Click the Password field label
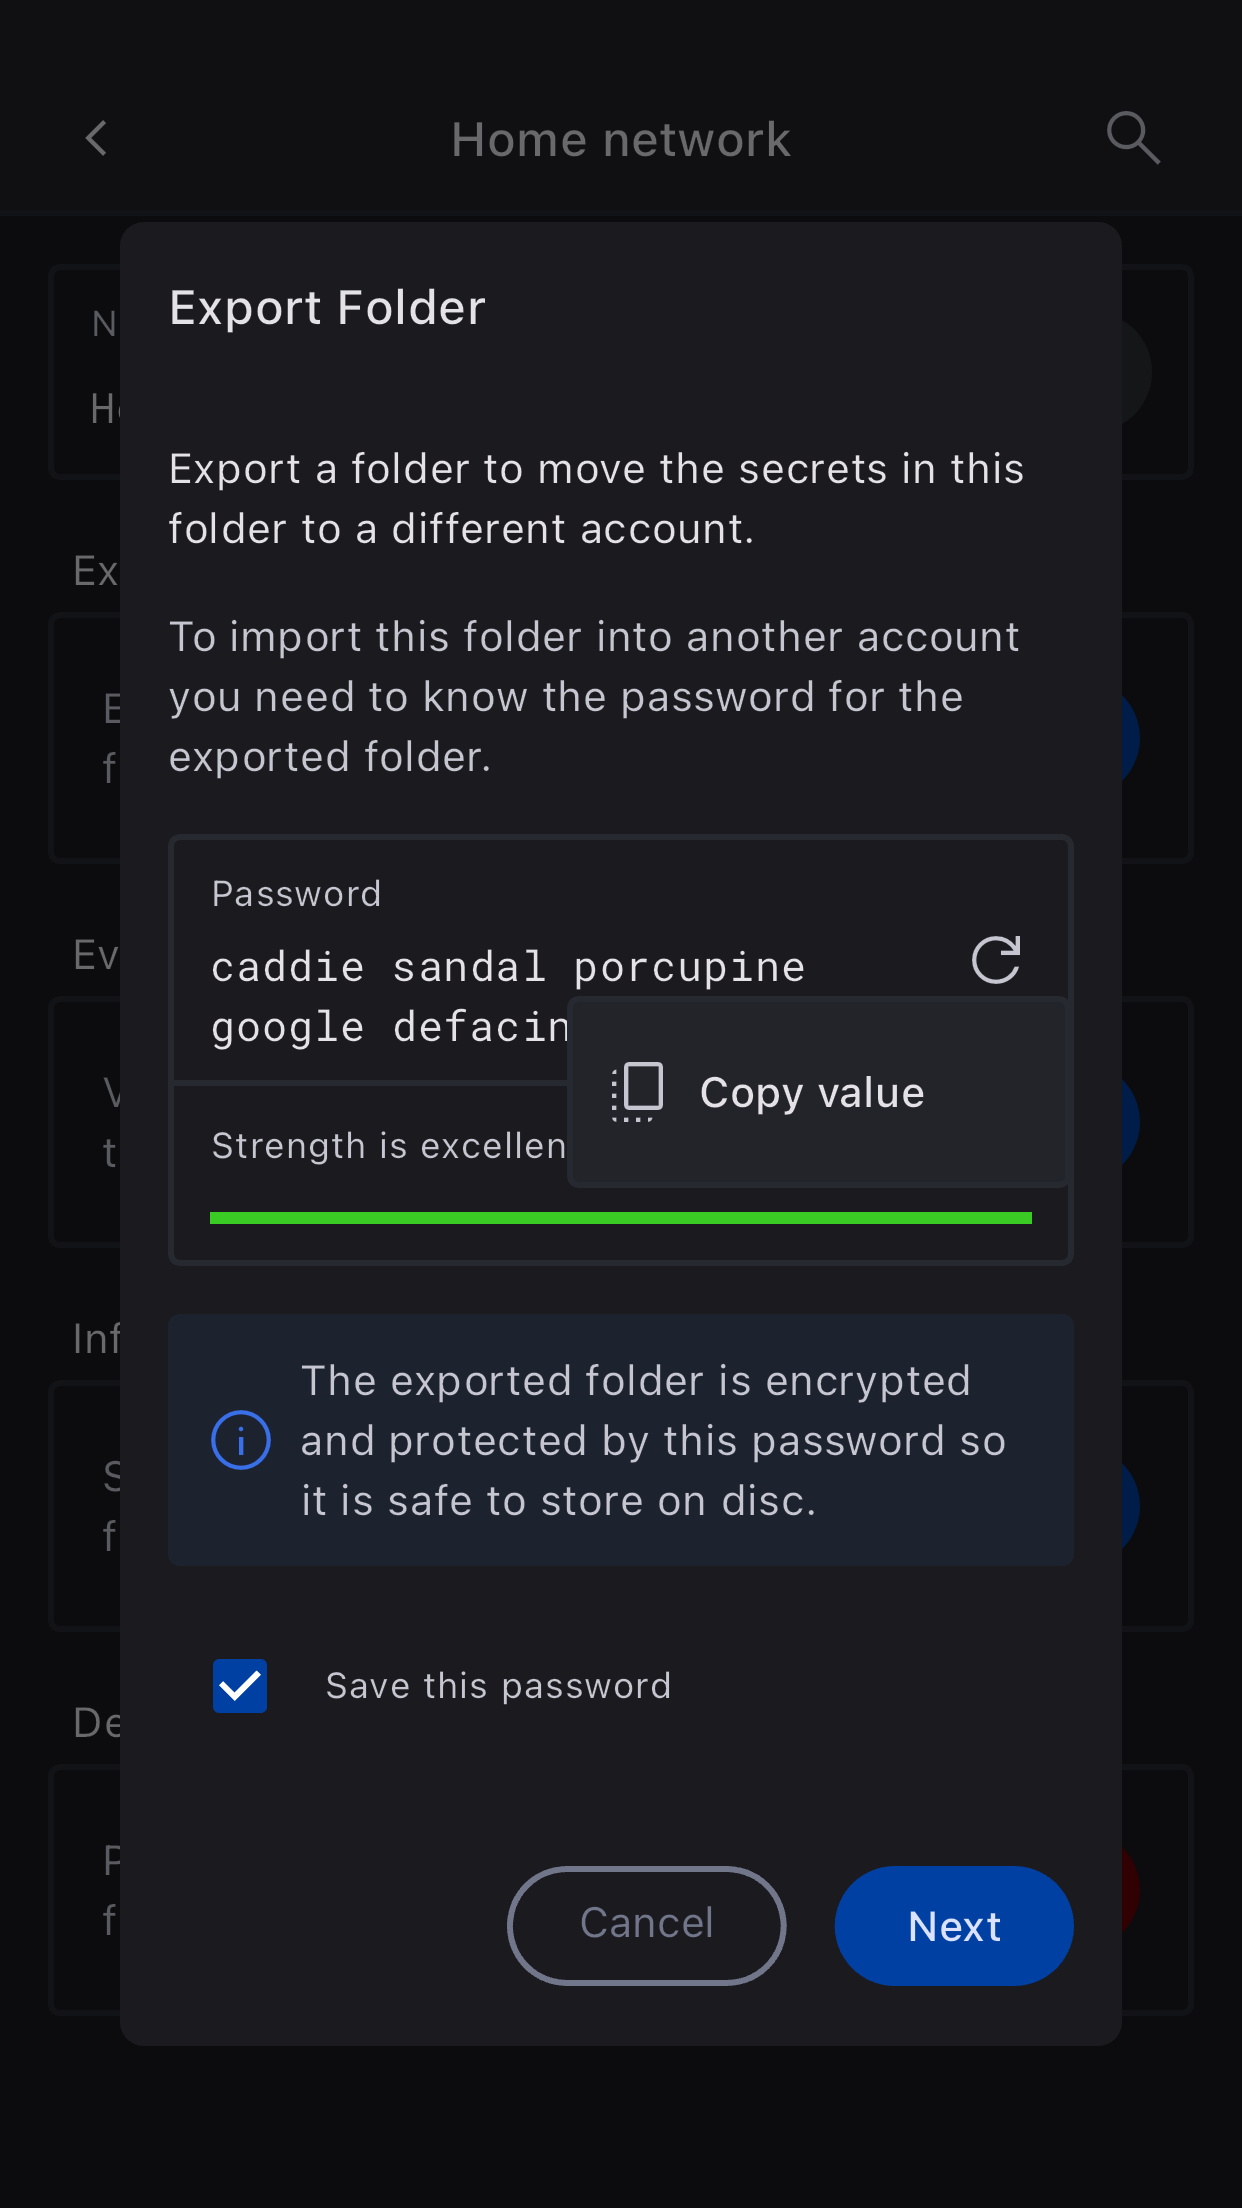 (296, 894)
